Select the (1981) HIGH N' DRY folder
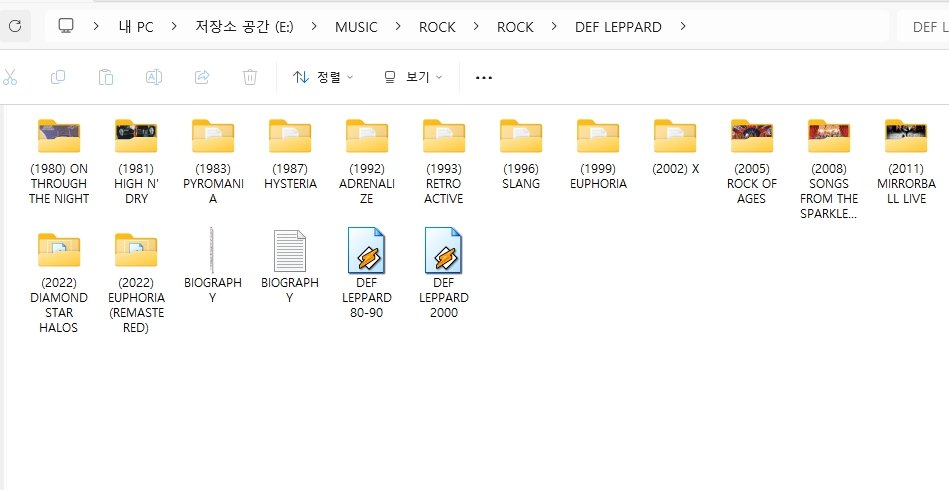The width and height of the screenshot is (949, 490). coord(136,162)
